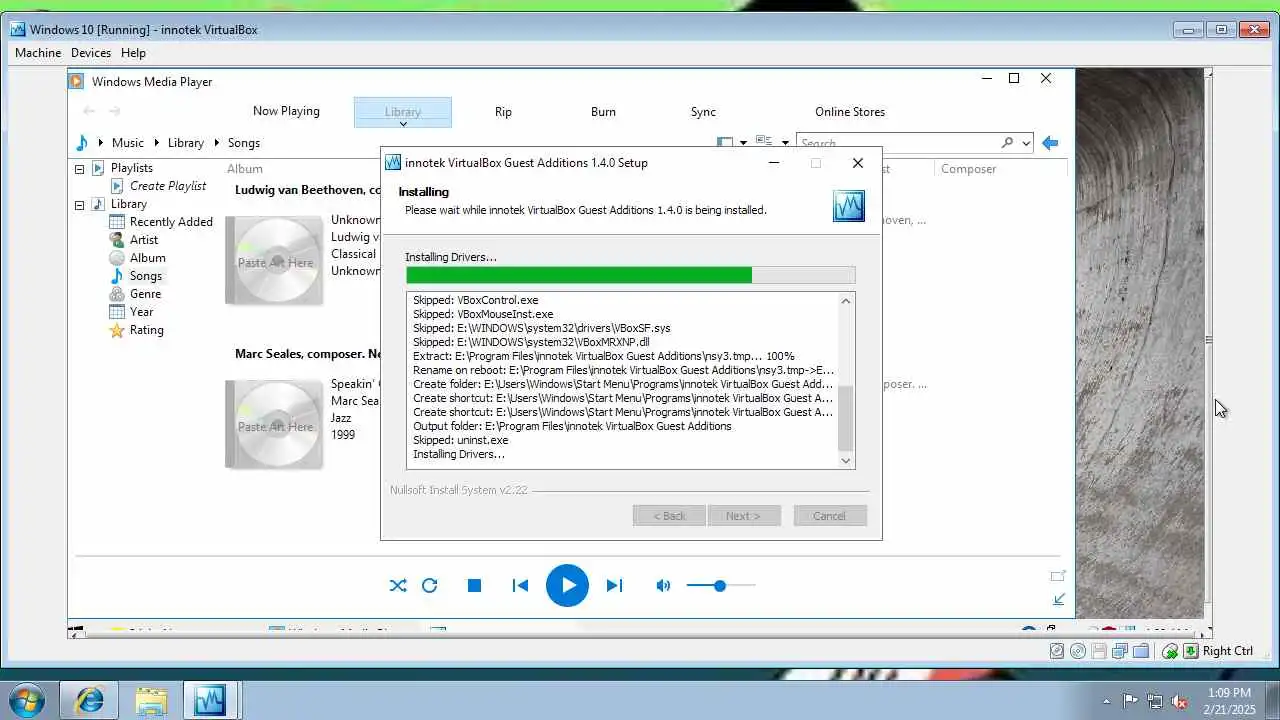Expand the search box dropdown arrow
Viewport: 1280px width, 720px height.
[x=1026, y=143]
